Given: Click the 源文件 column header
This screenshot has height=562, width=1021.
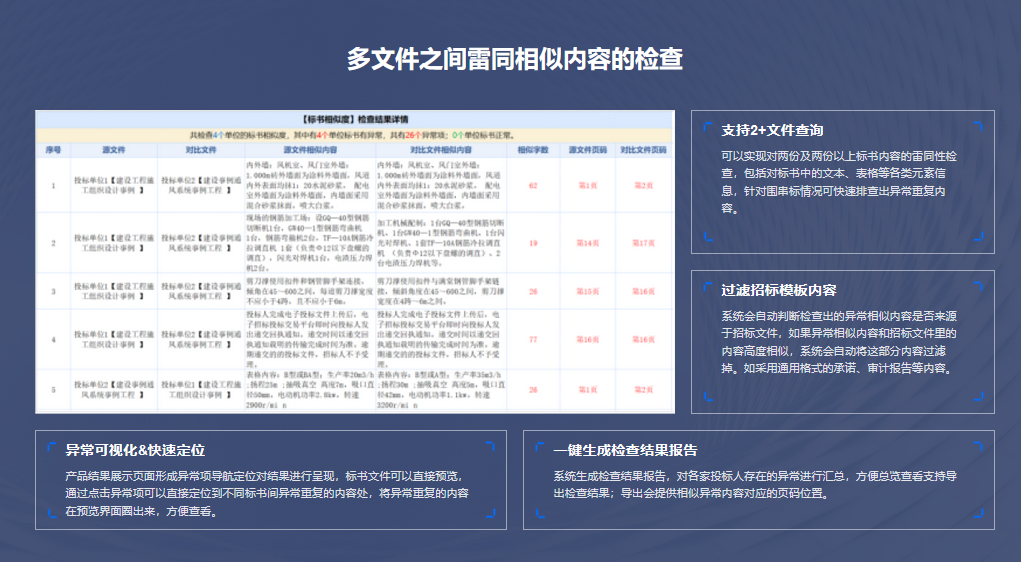Looking at the screenshot, I should click(x=114, y=150).
